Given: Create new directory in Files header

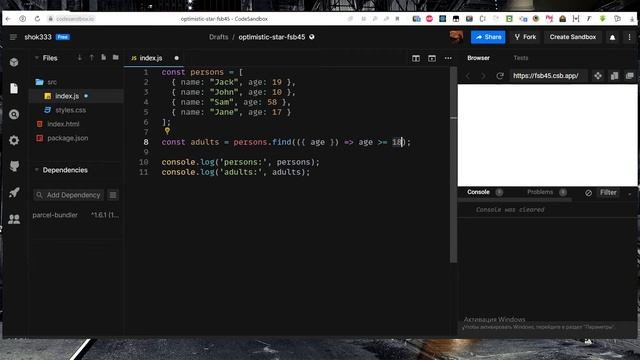Looking at the screenshot, I should (x=116, y=58).
